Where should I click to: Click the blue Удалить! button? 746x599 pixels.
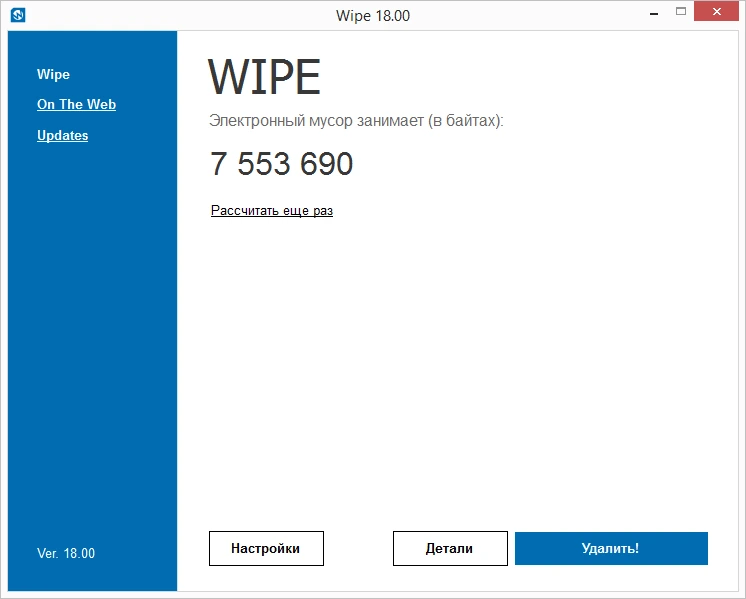tap(611, 549)
